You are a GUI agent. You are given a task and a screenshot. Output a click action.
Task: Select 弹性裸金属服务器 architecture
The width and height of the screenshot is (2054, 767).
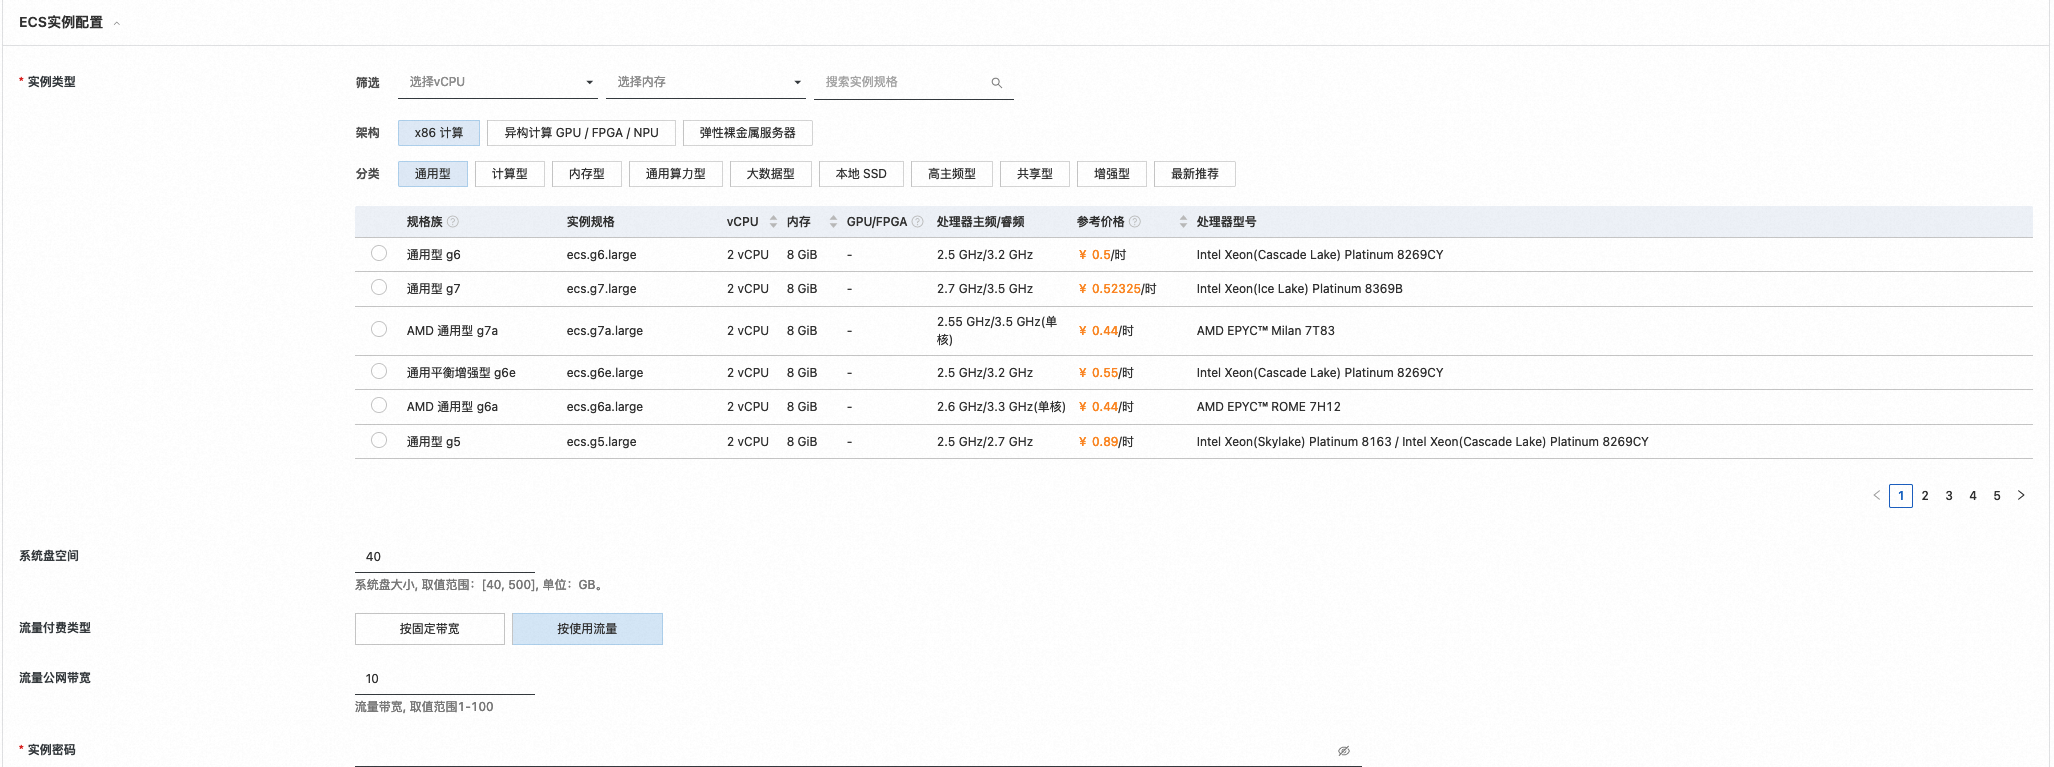coord(748,133)
